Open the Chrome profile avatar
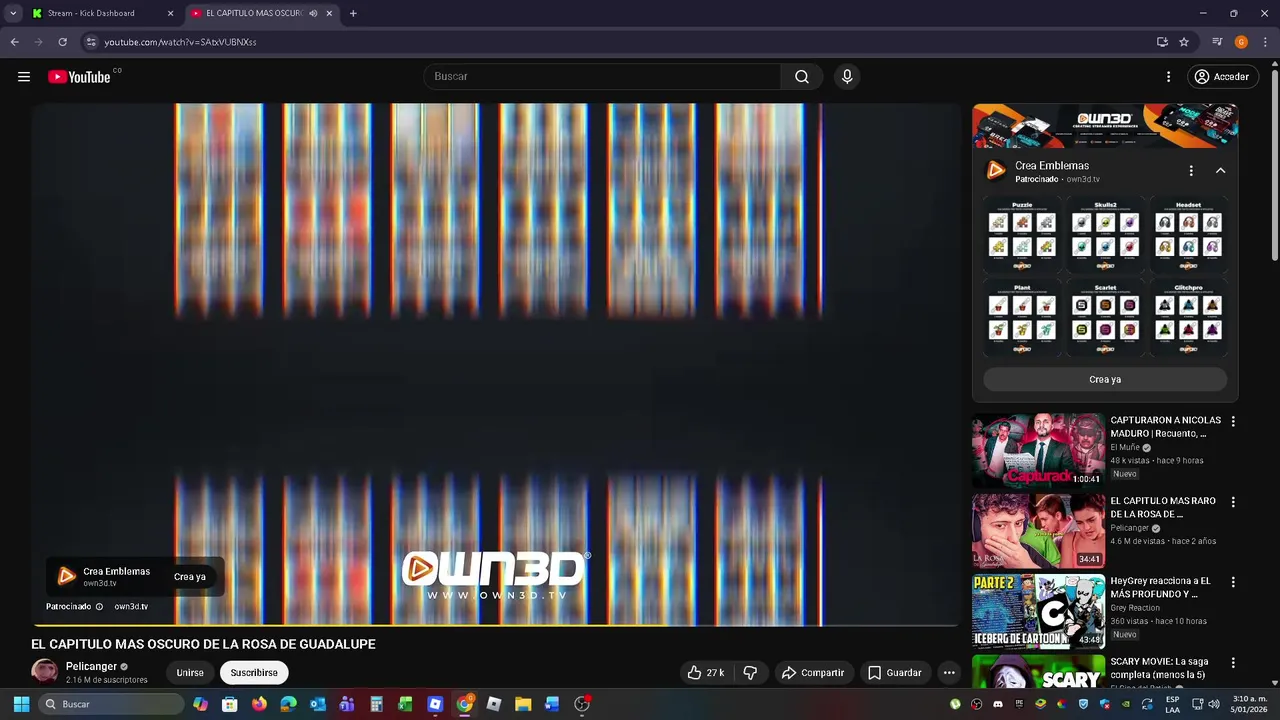1280x720 pixels. pyautogui.click(x=1241, y=42)
